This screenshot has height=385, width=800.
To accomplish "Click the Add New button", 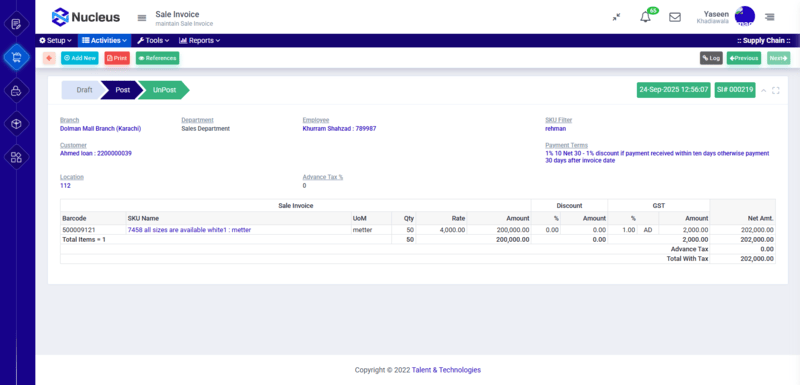I will tap(80, 58).
